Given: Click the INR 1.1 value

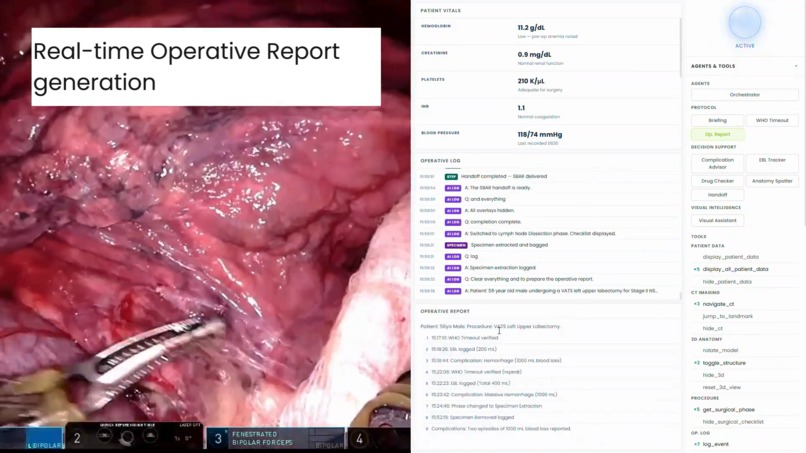Looking at the screenshot, I should pos(521,108).
